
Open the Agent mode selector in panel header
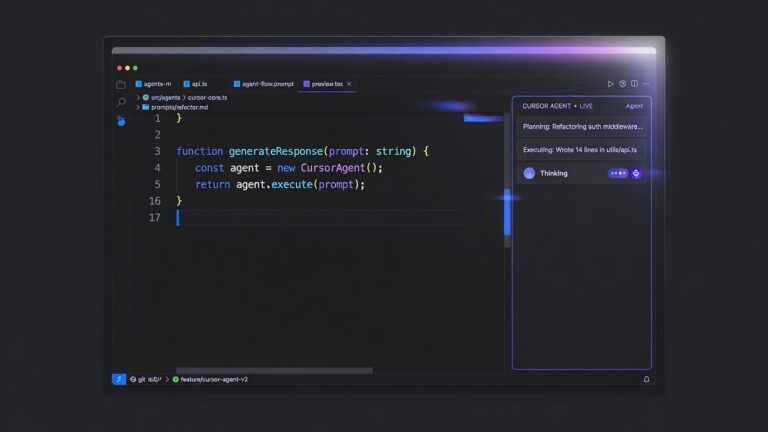tap(634, 106)
